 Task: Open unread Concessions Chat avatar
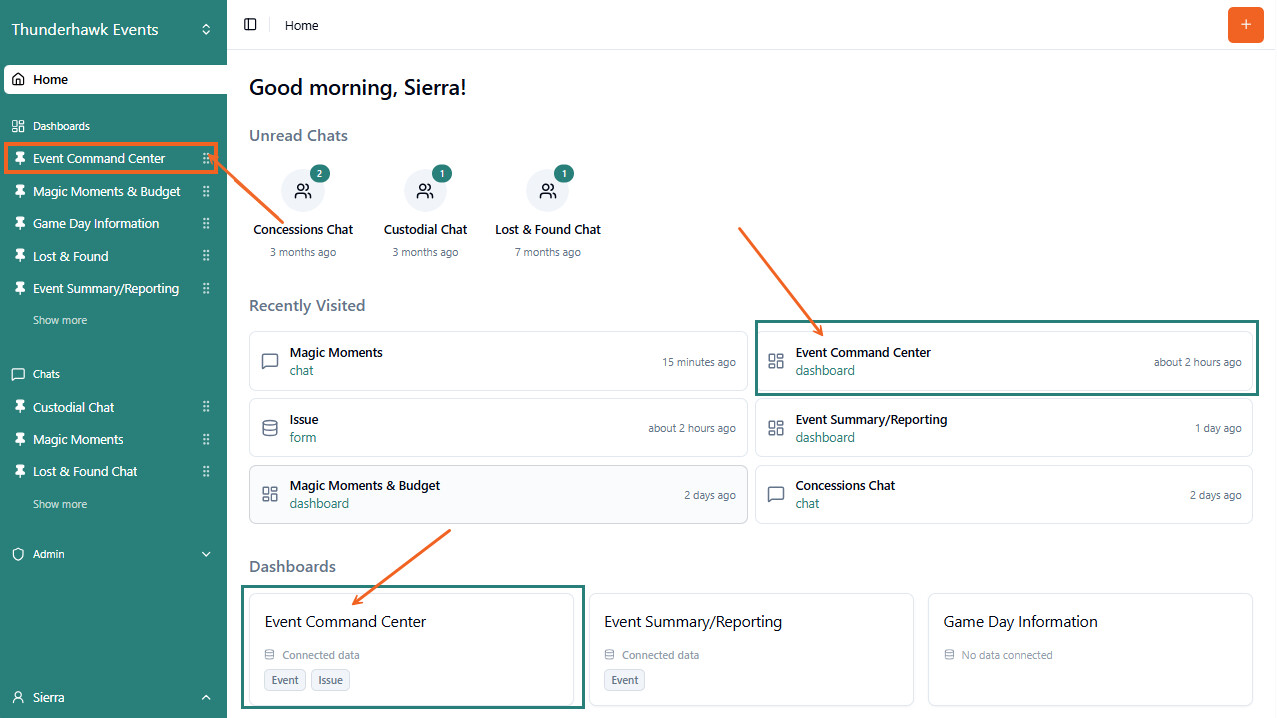click(303, 190)
